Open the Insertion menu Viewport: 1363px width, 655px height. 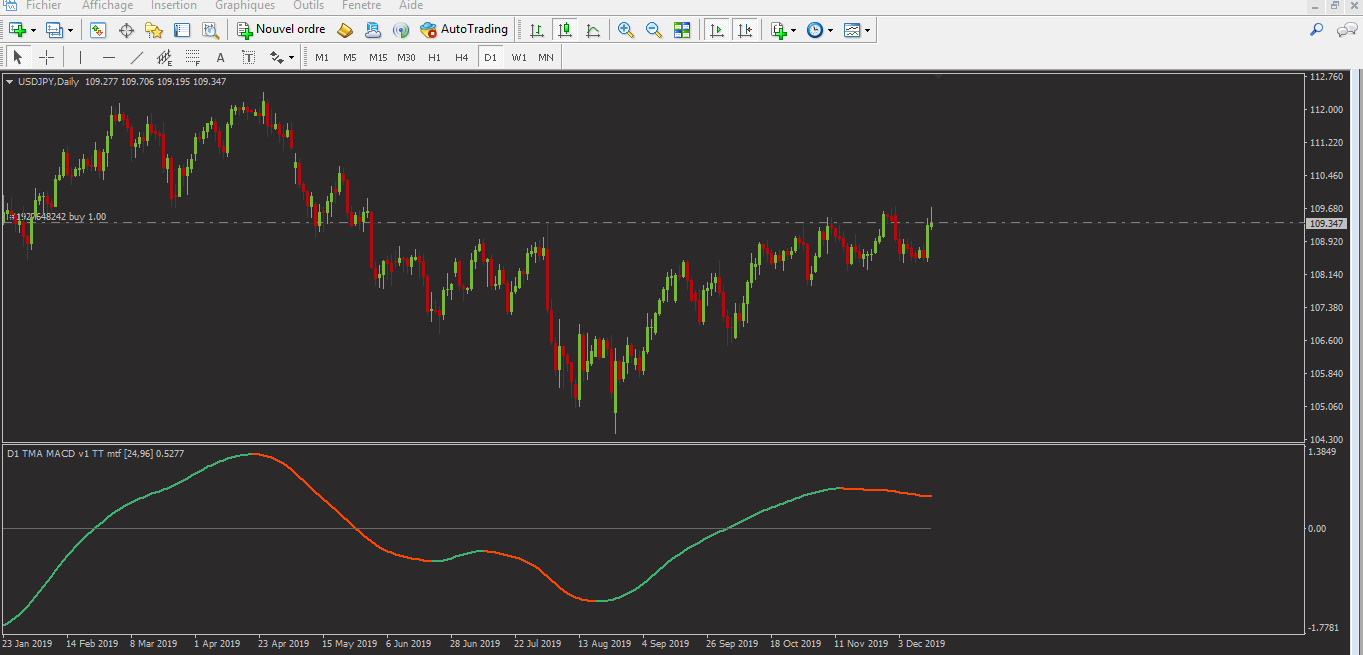(x=174, y=5)
